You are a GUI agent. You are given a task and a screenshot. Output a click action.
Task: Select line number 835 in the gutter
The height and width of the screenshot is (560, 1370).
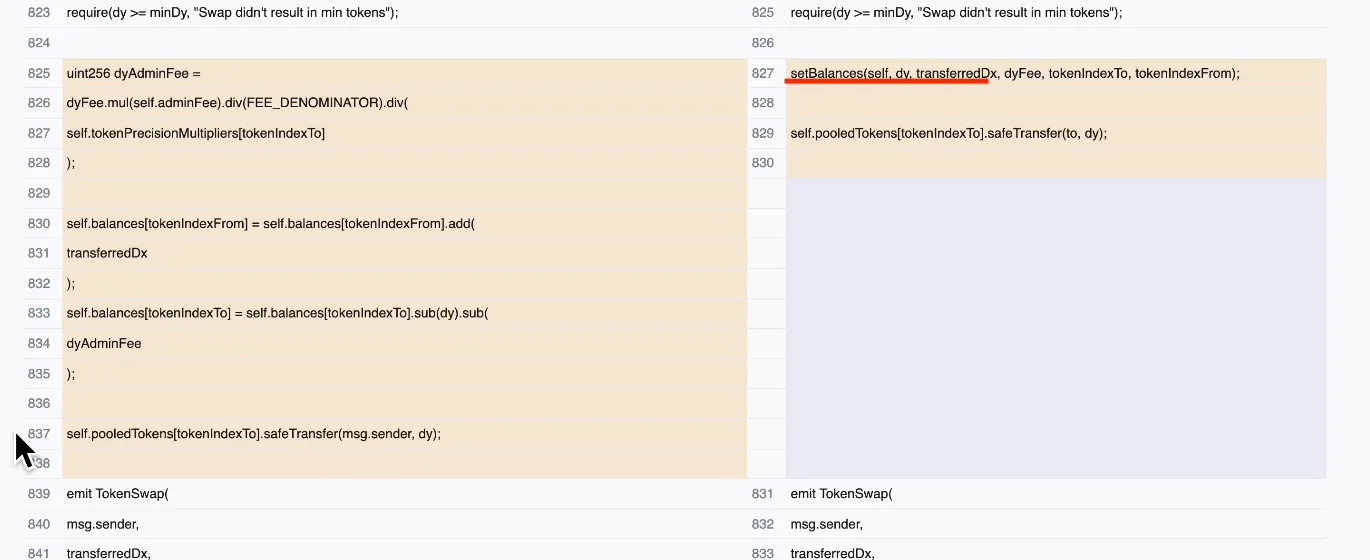pyautogui.click(x=39, y=373)
